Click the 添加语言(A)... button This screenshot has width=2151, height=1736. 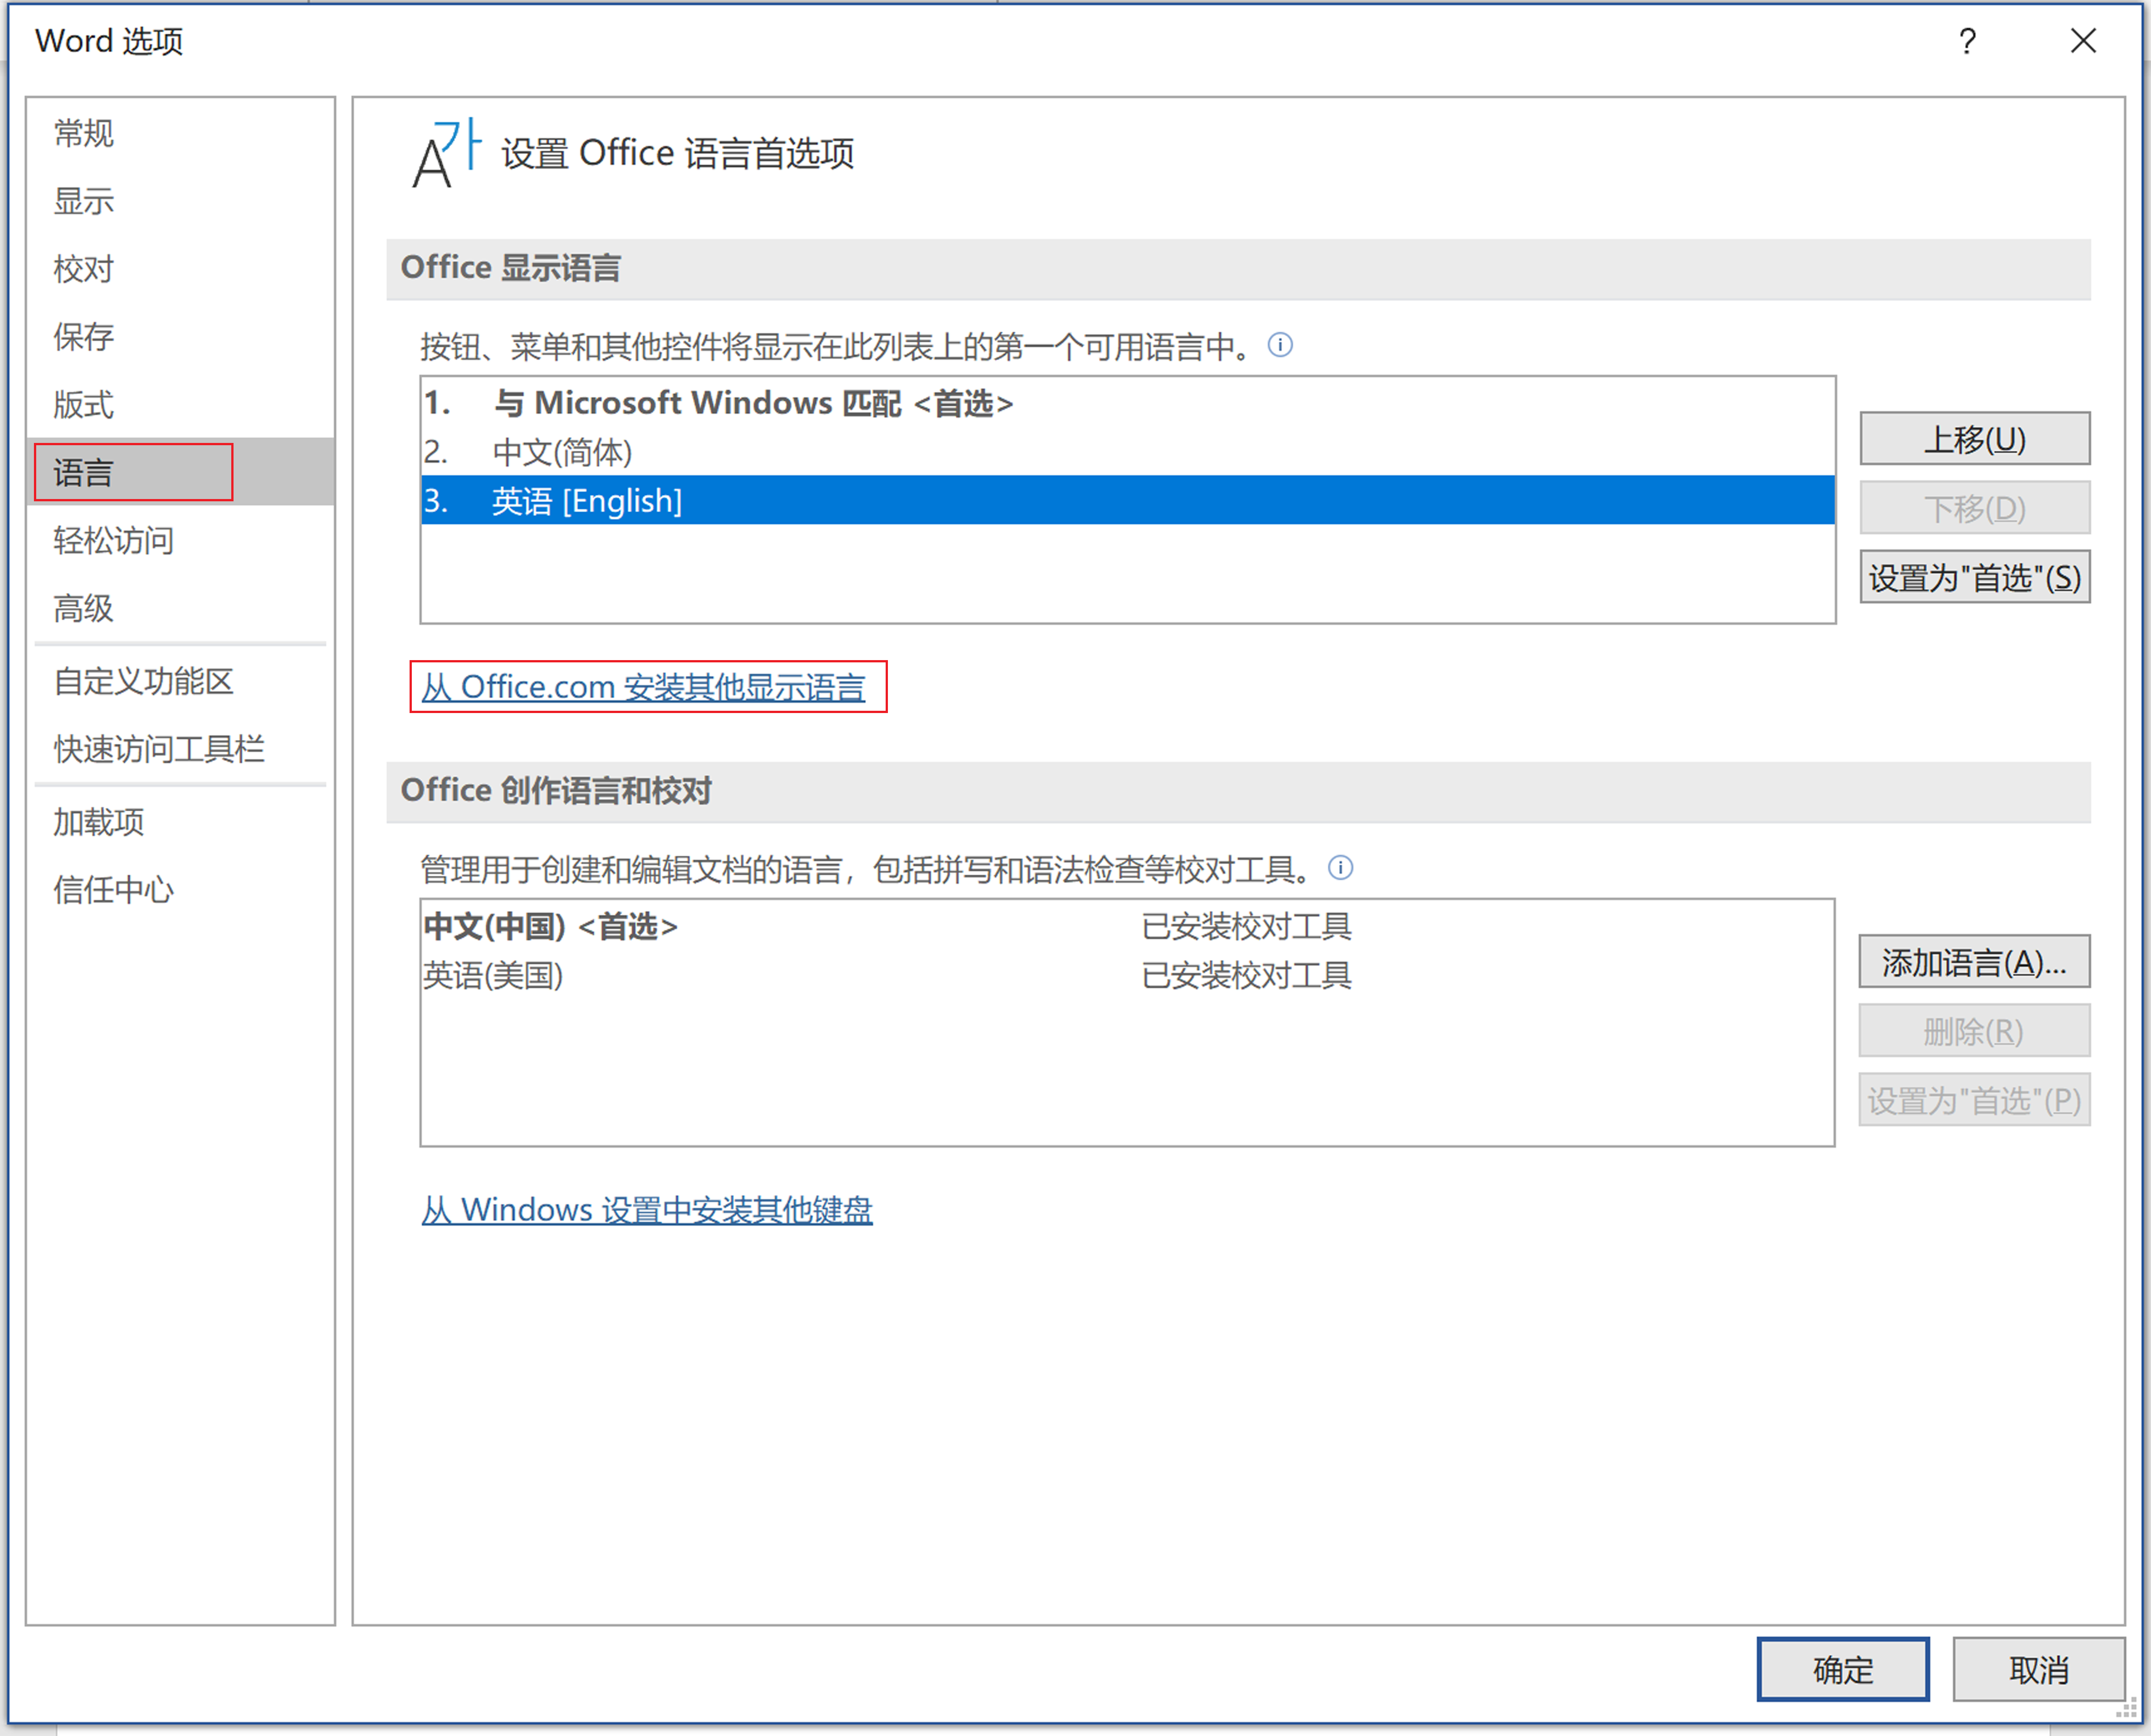point(1974,962)
